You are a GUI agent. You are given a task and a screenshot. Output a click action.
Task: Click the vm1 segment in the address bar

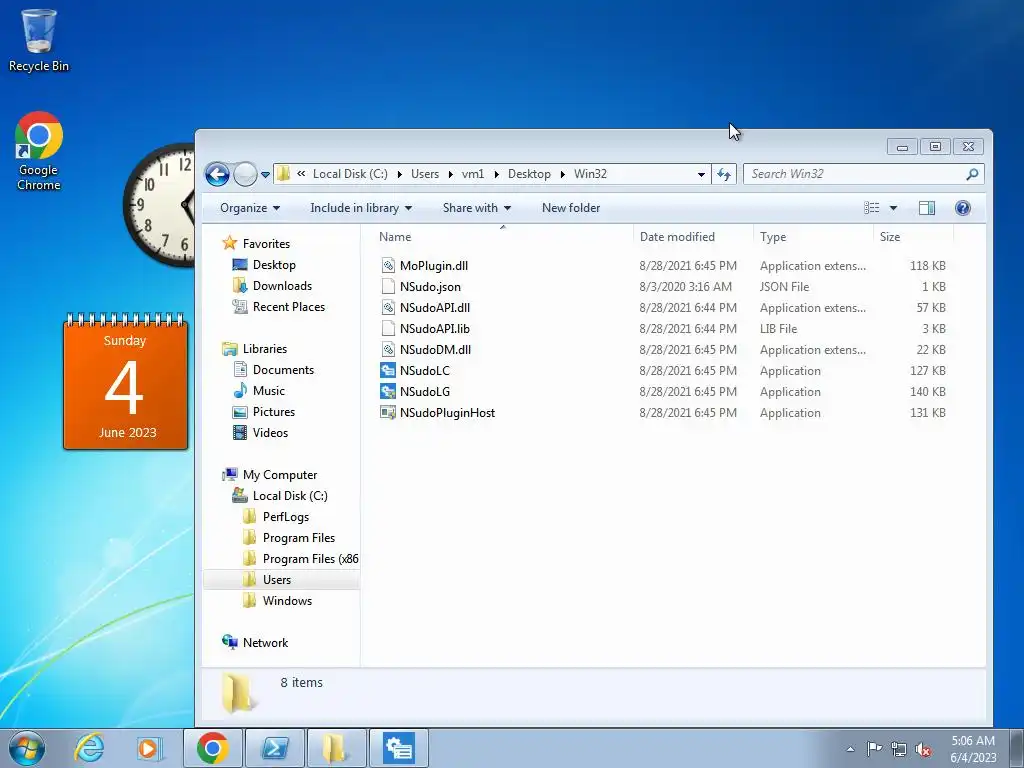(x=473, y=174)
